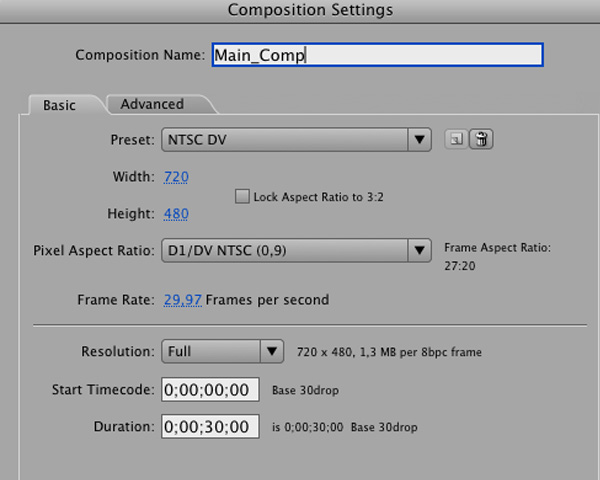Viewport: 600px width, 480px height.
Task: Click into the Composition Name text field
Action: point(376,55)
